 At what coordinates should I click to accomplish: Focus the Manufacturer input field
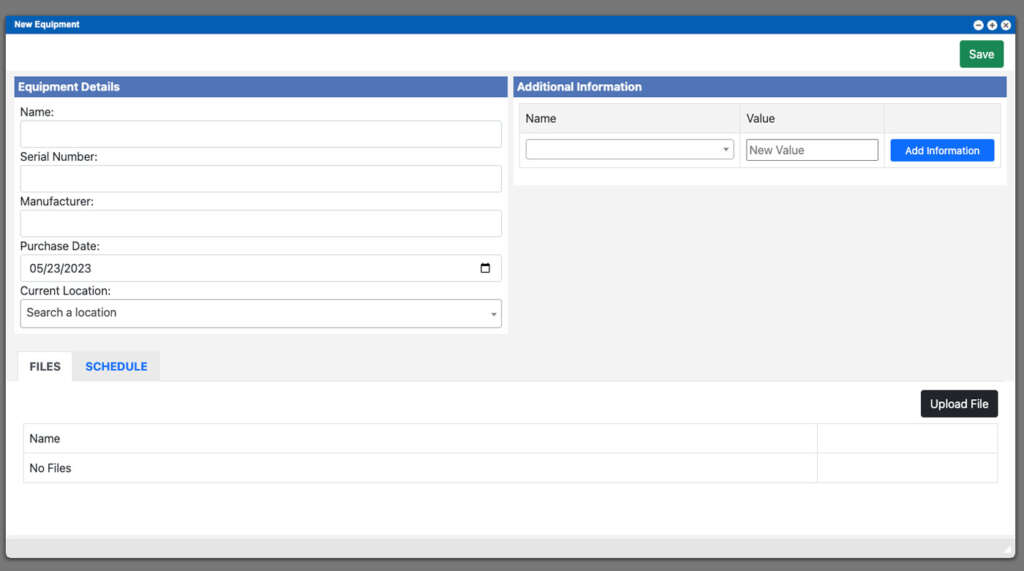(261, 223)
